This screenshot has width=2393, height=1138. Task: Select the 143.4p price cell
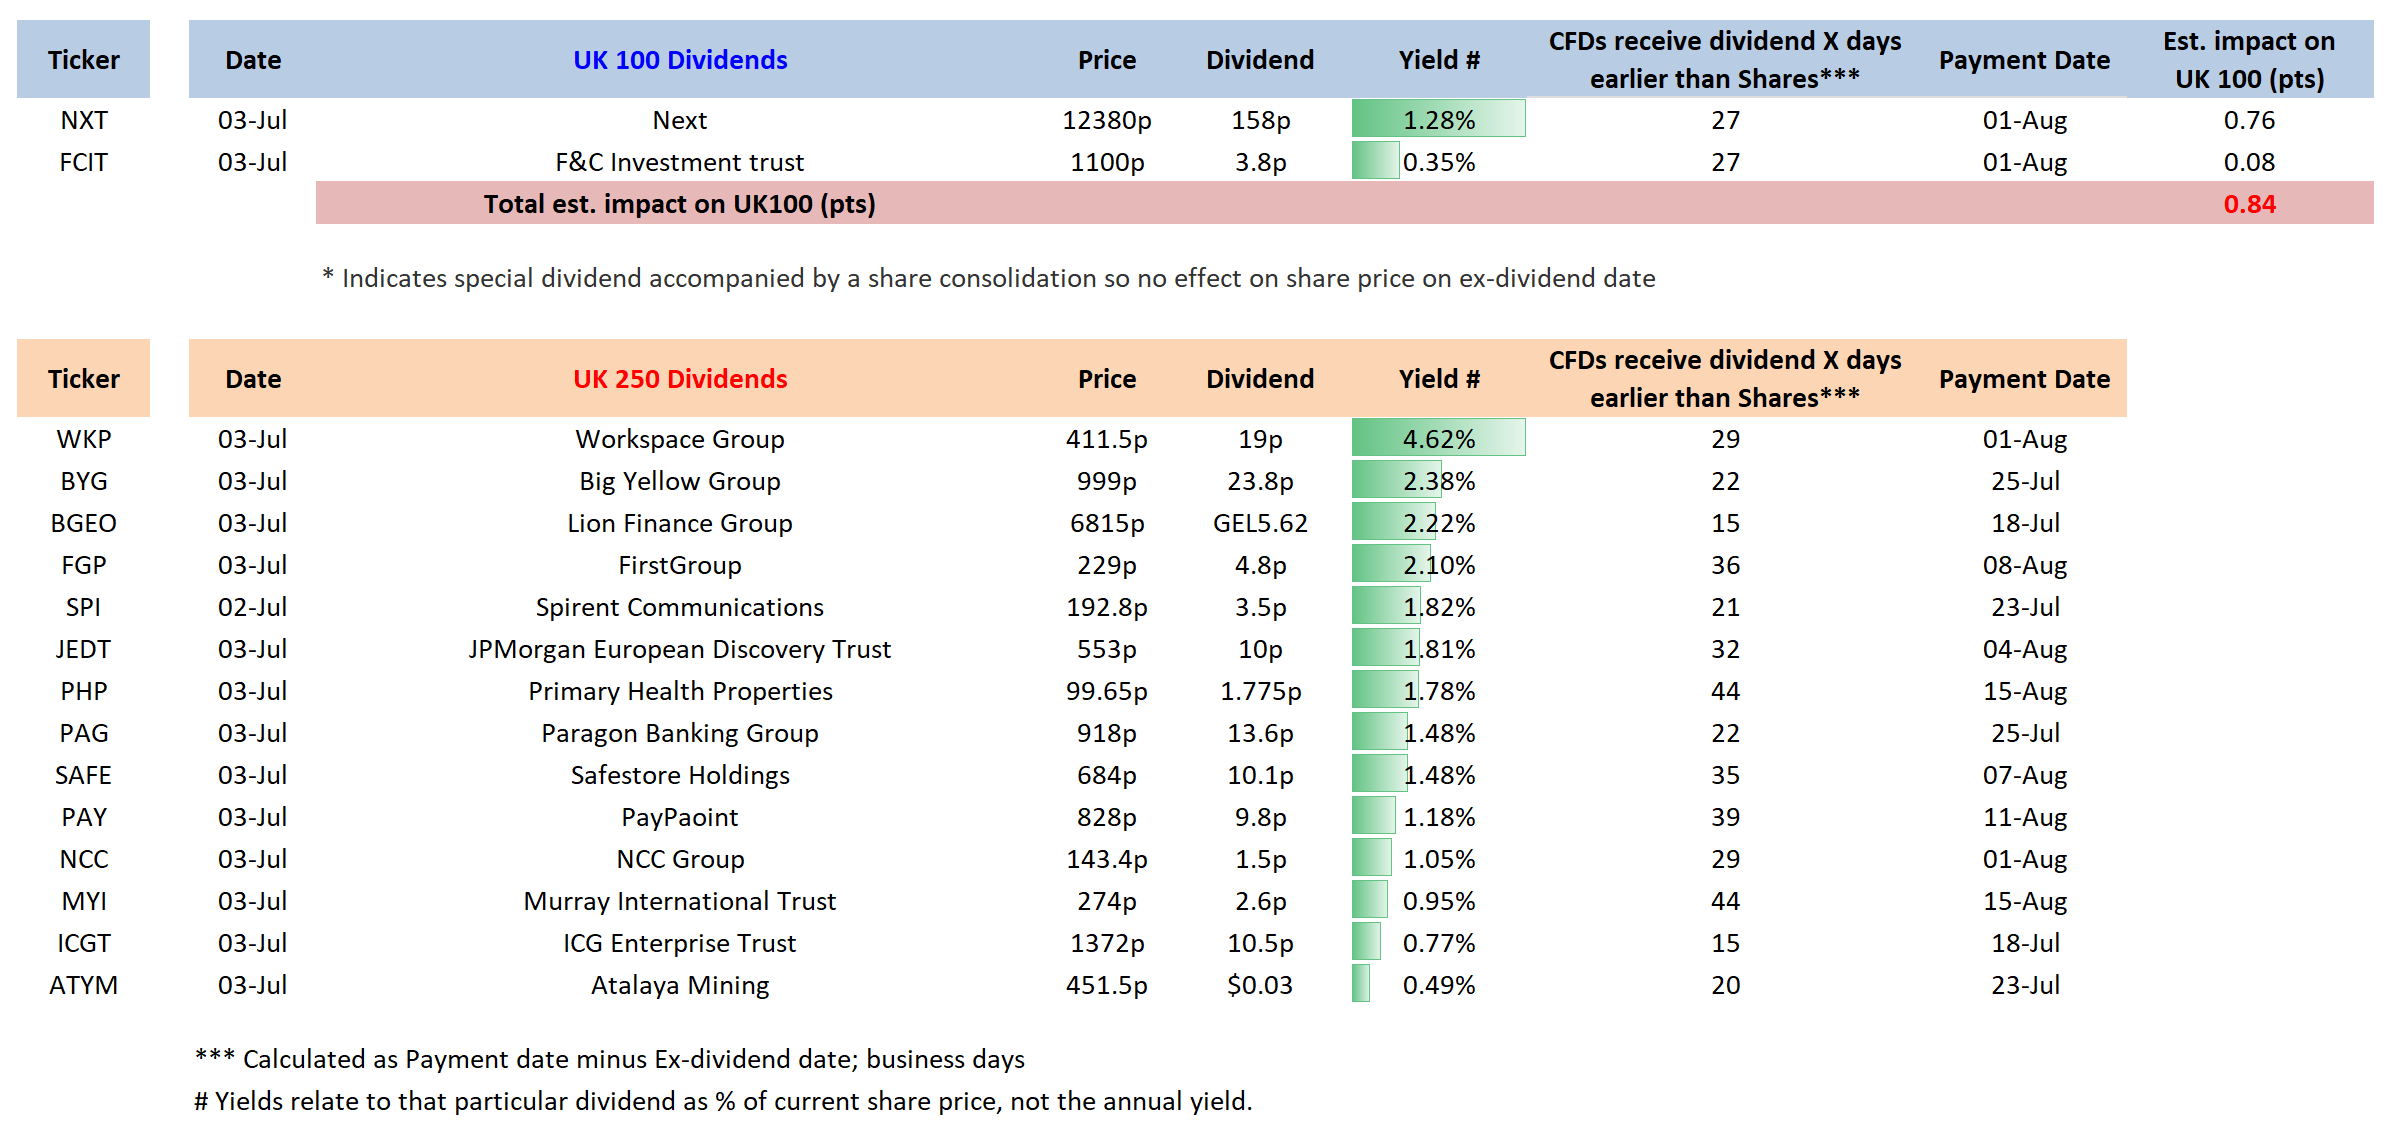click(x=1107, y=859)
